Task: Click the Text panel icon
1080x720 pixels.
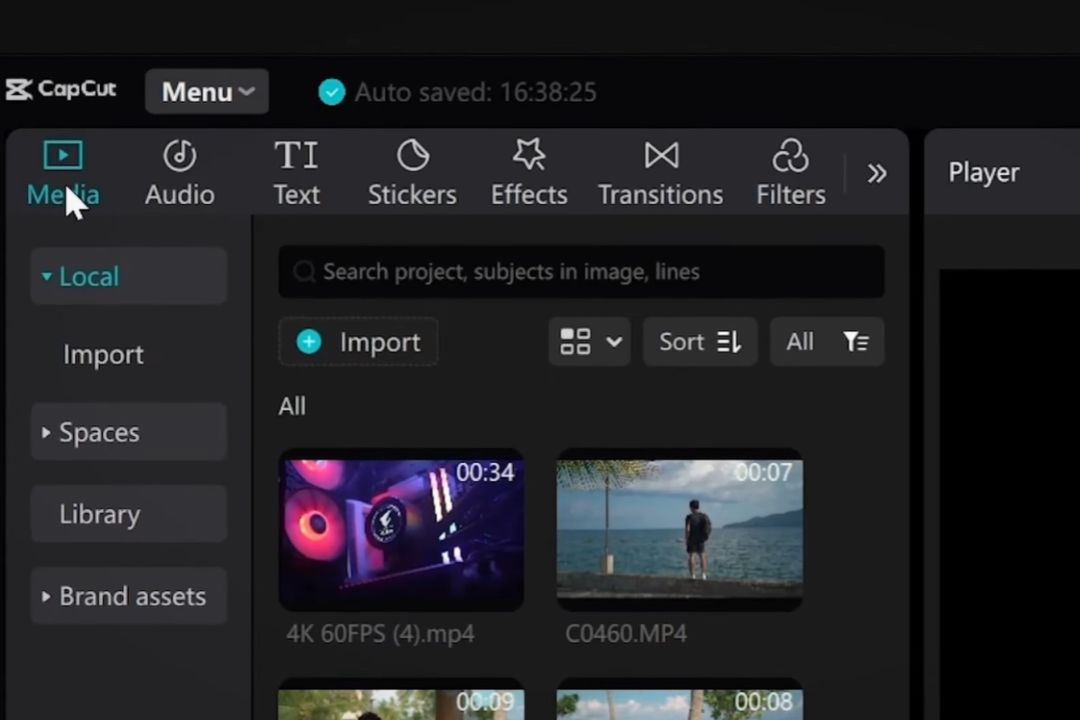Action: (x=296, y=155)
